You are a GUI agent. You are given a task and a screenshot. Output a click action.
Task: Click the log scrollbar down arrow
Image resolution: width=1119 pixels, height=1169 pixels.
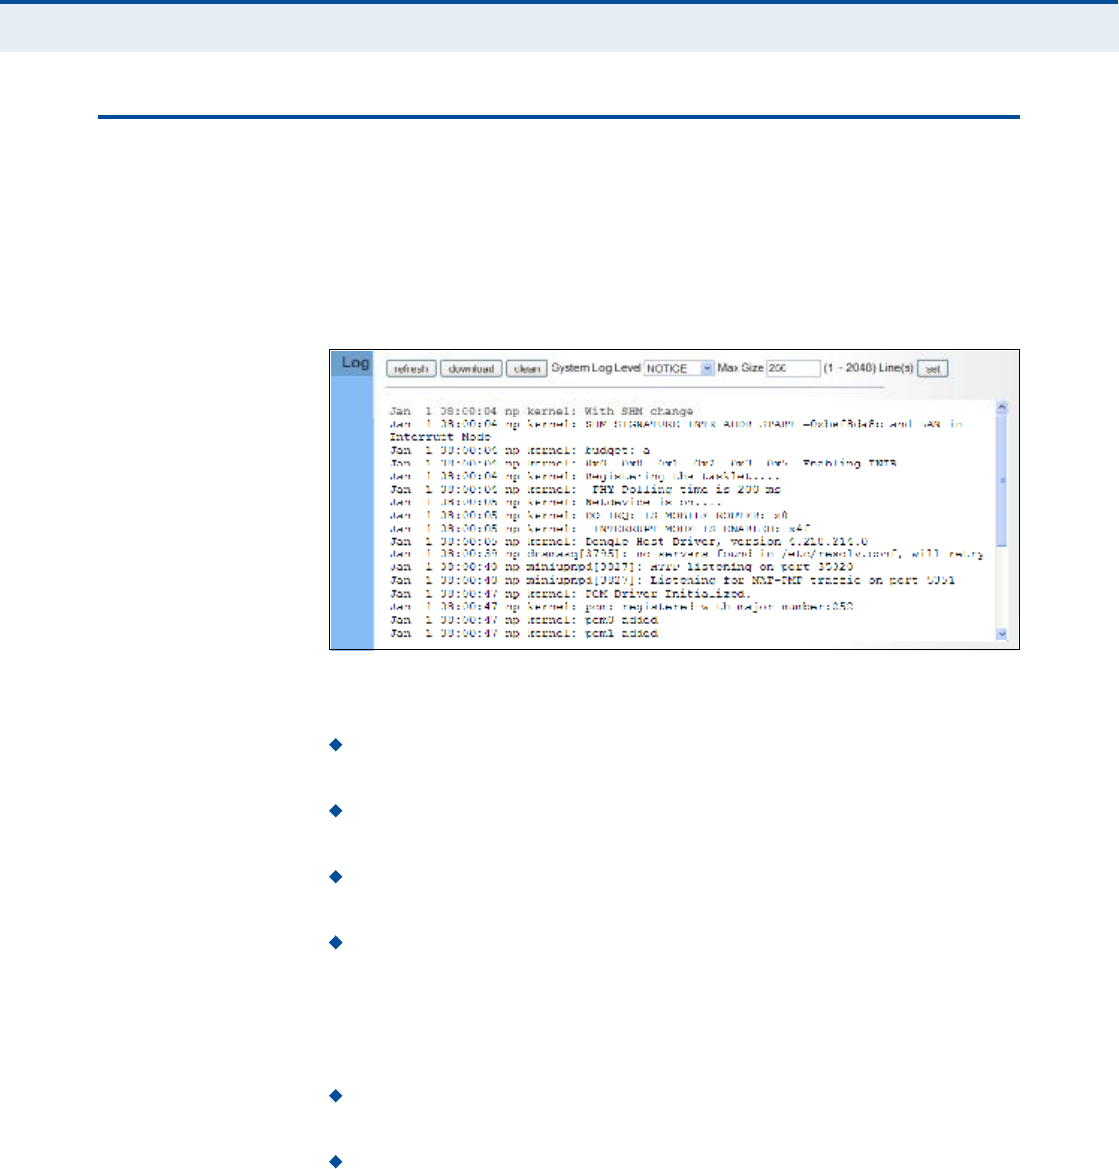click(1001, 634)
